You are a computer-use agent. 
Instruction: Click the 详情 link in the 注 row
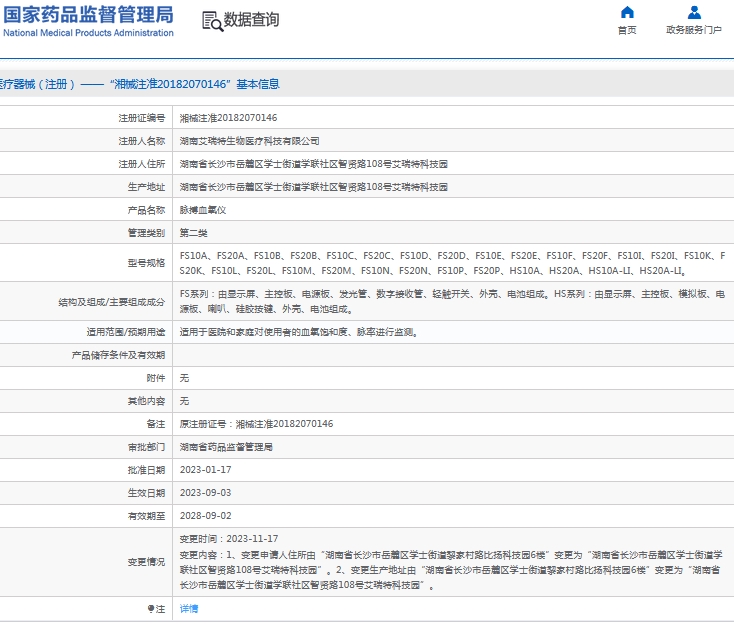189,609
